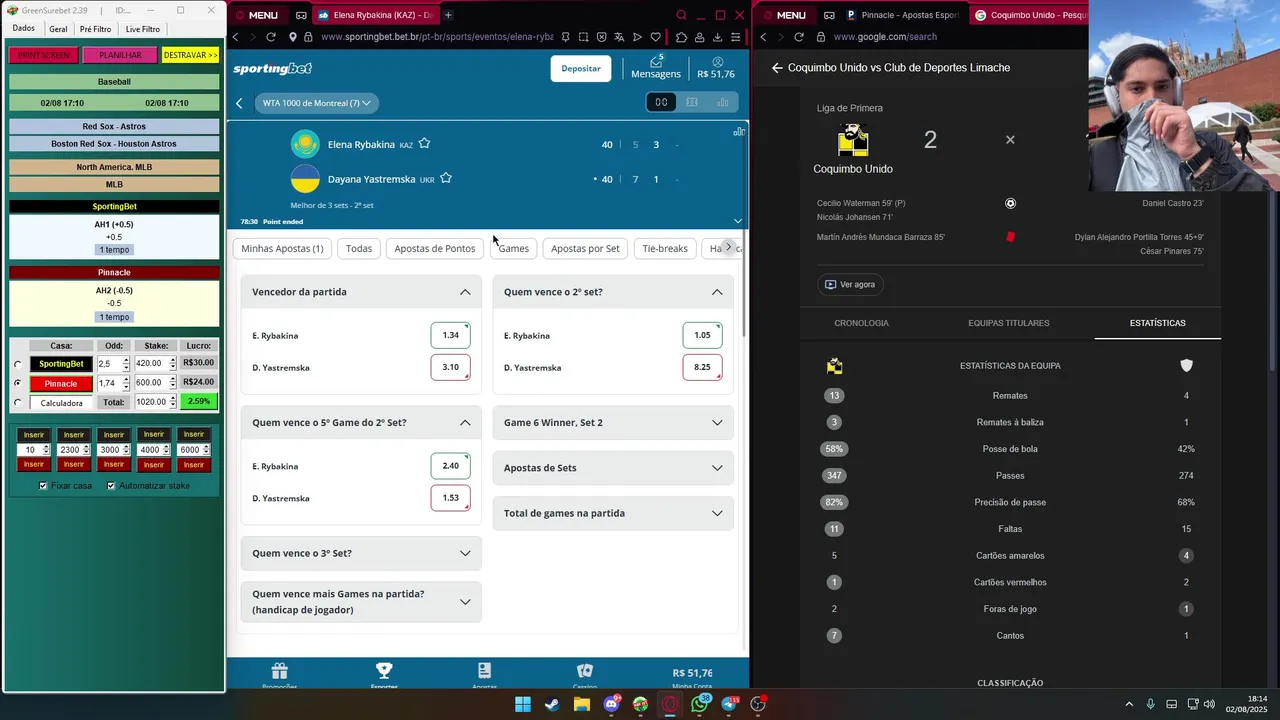Open Cassino cards icon in bottom bar
The width and height of the screenshot is (1280, 720).
(585, 670)
